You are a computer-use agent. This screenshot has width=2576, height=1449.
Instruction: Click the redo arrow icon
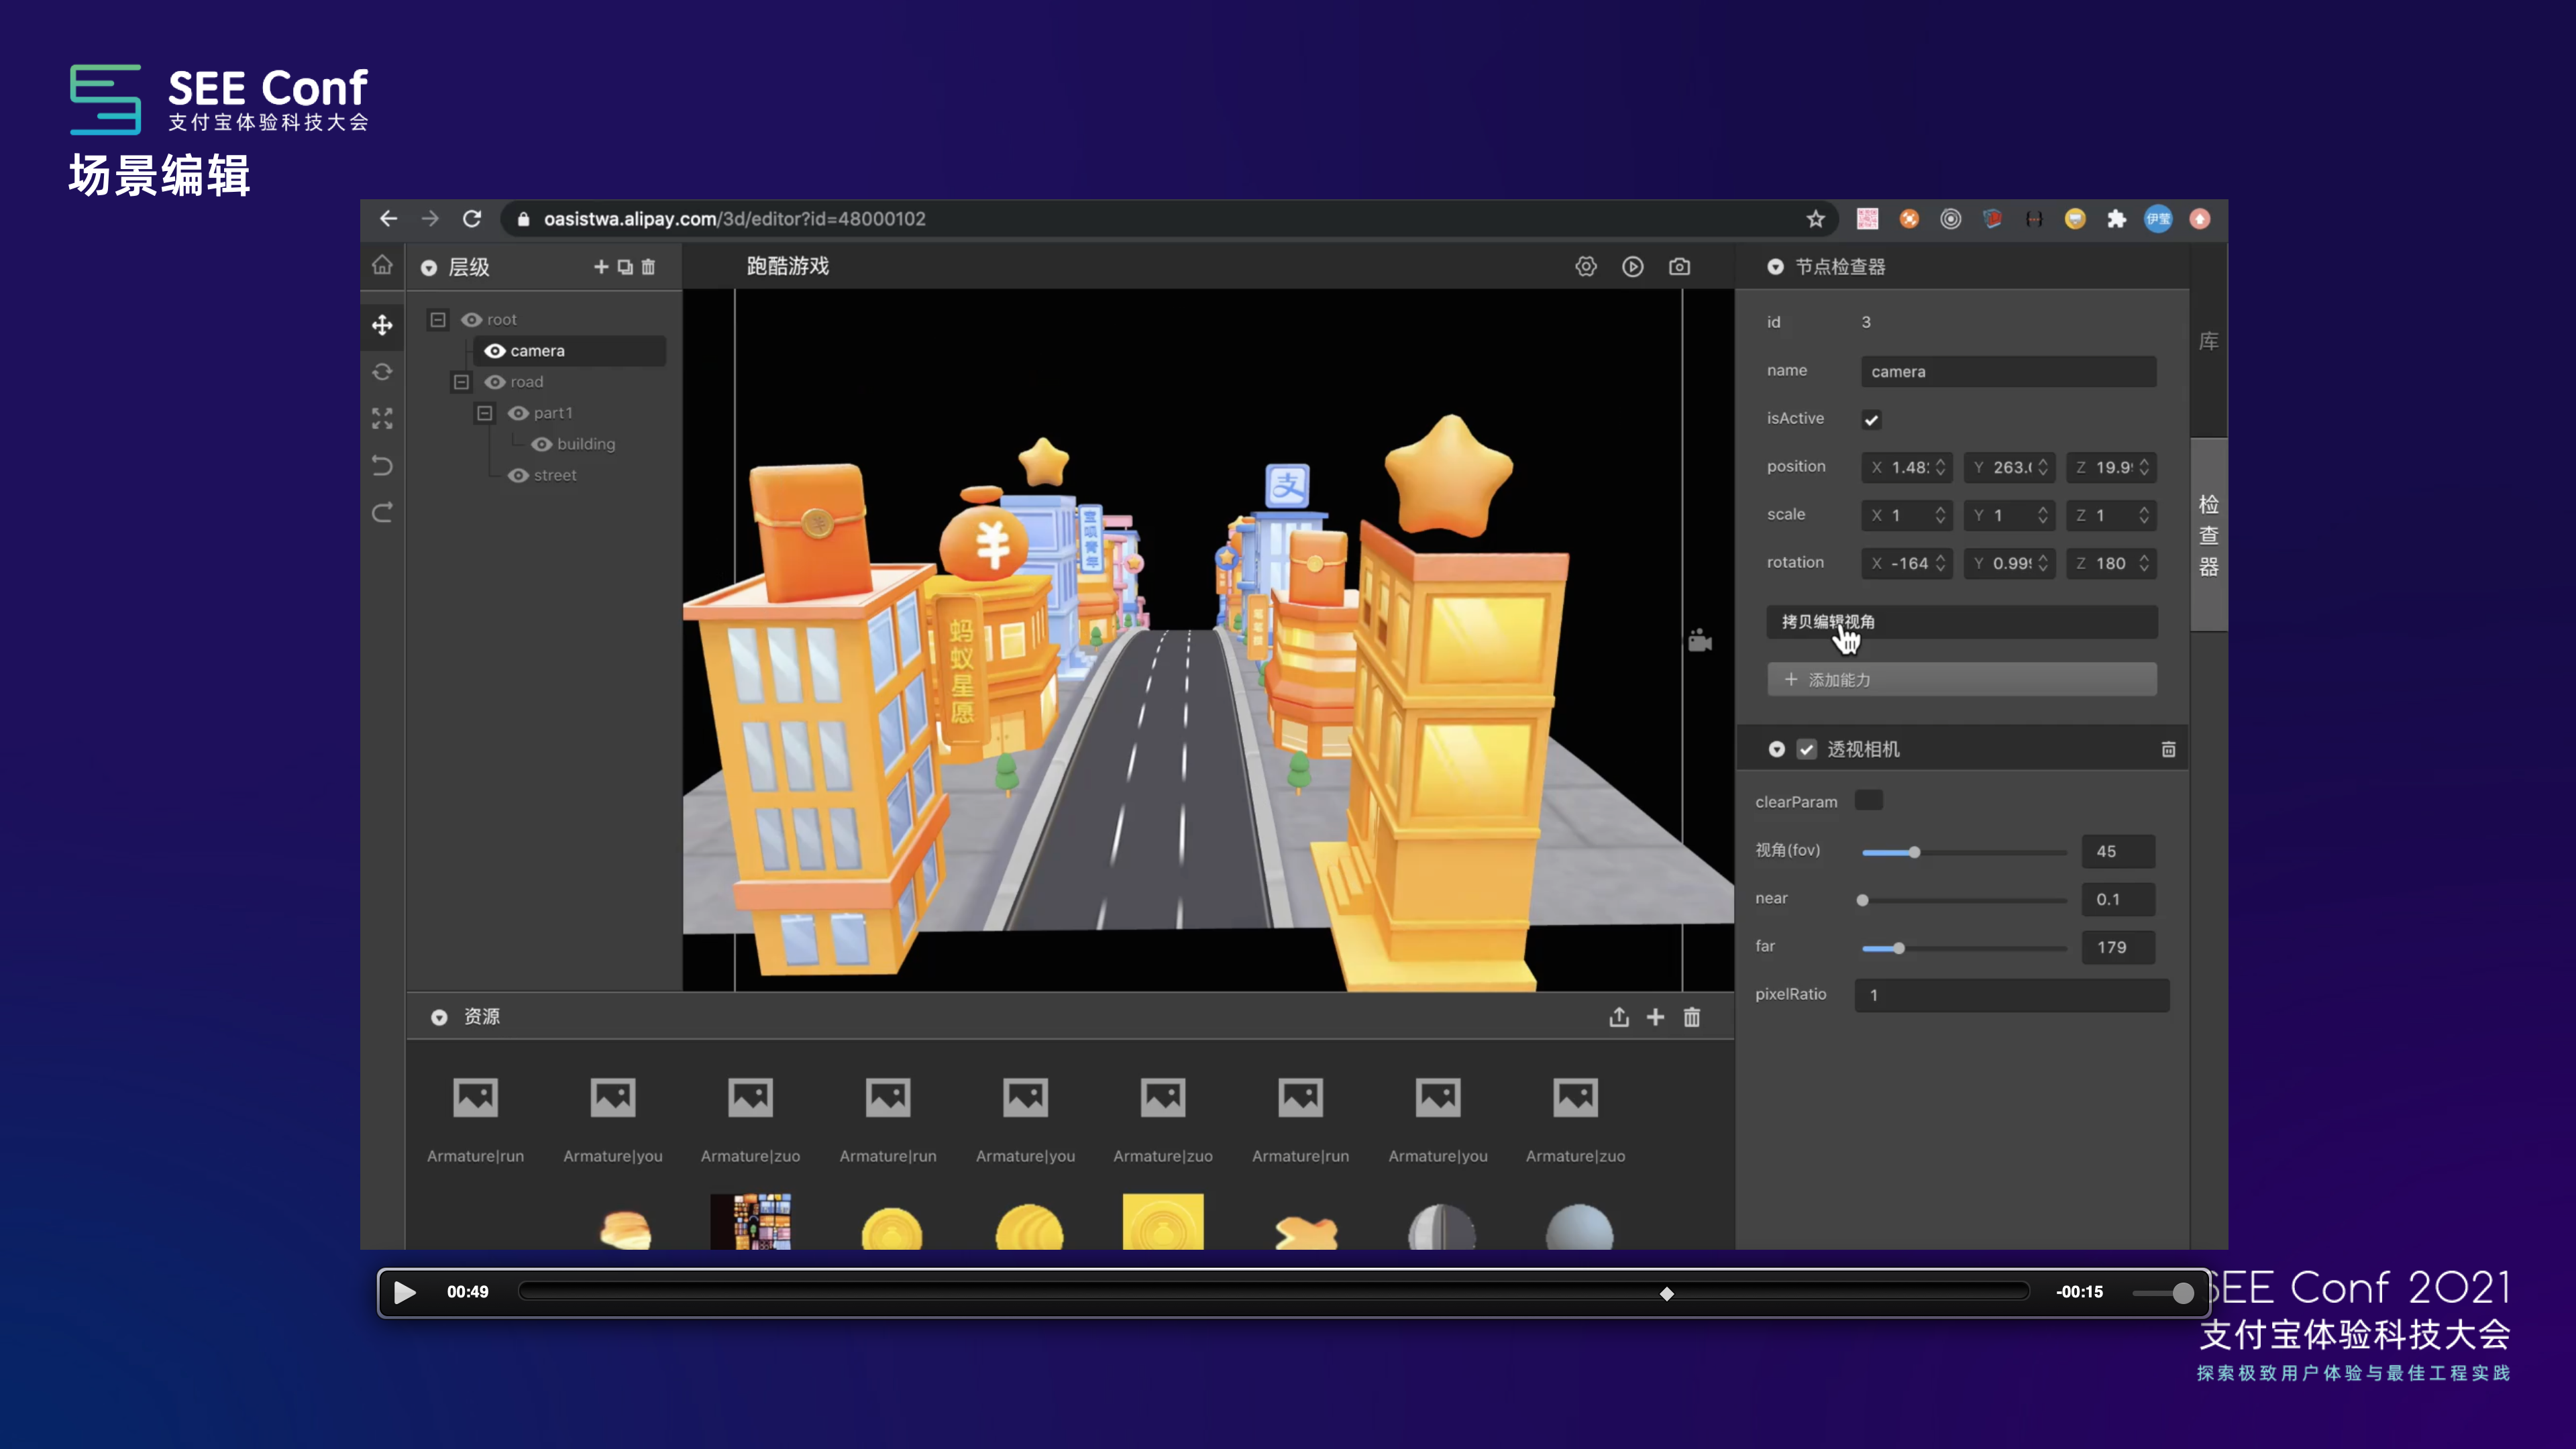382,513
